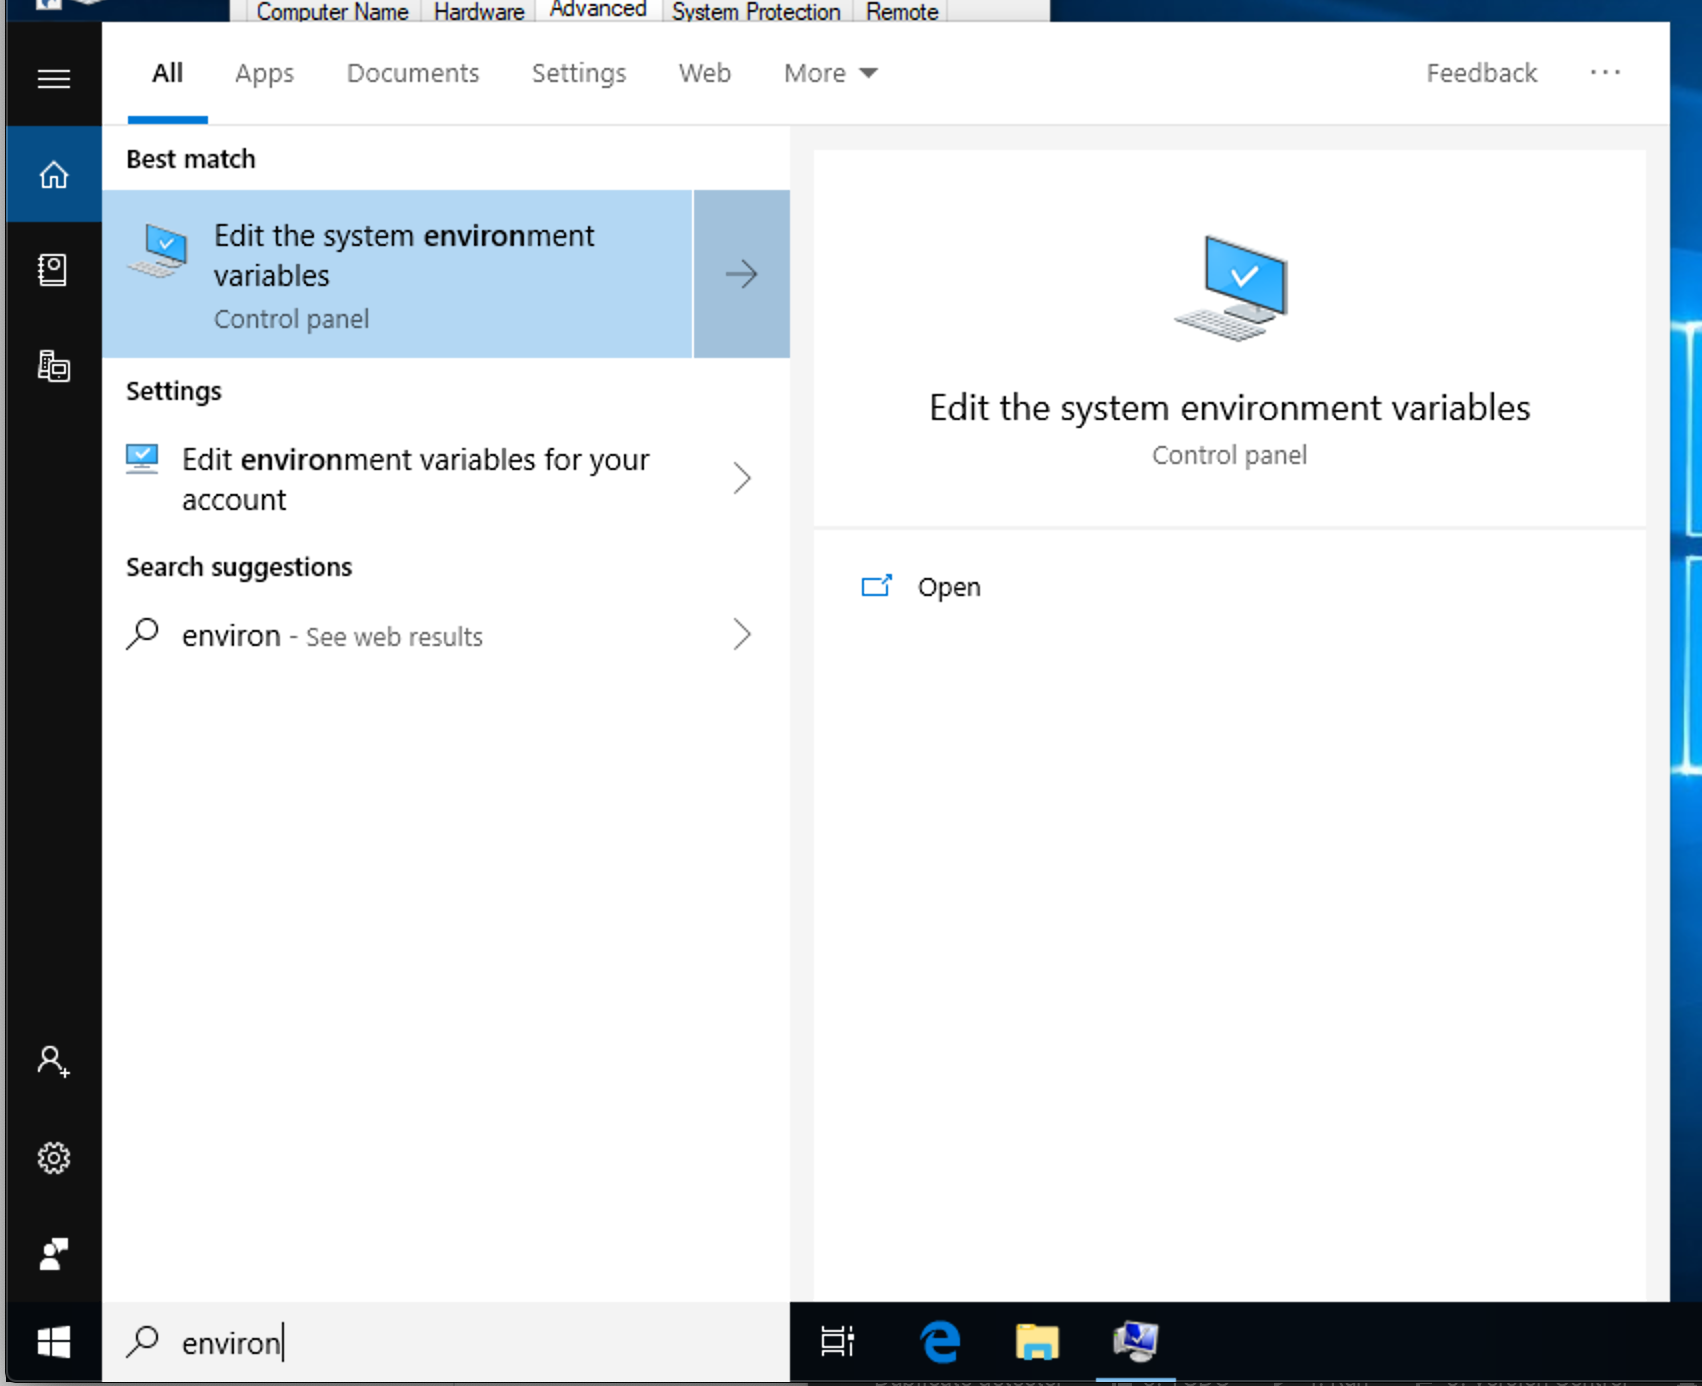Switch to the Settings search tab
Screen dimensions: 1702x1386
point(579,73)
